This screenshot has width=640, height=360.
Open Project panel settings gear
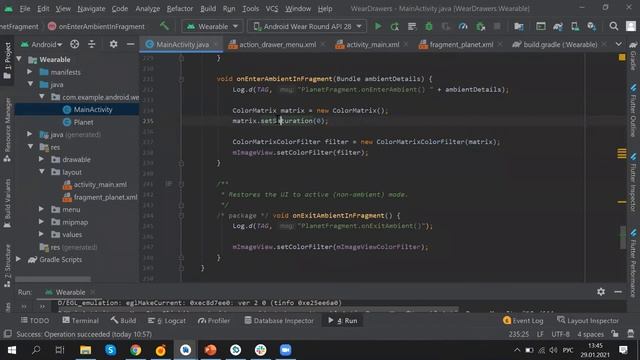point(113,44)
